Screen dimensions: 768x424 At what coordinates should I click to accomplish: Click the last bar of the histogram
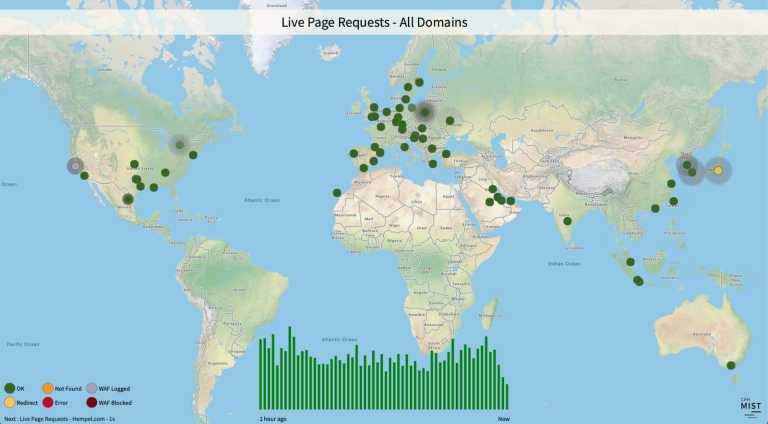coord(507,397)
